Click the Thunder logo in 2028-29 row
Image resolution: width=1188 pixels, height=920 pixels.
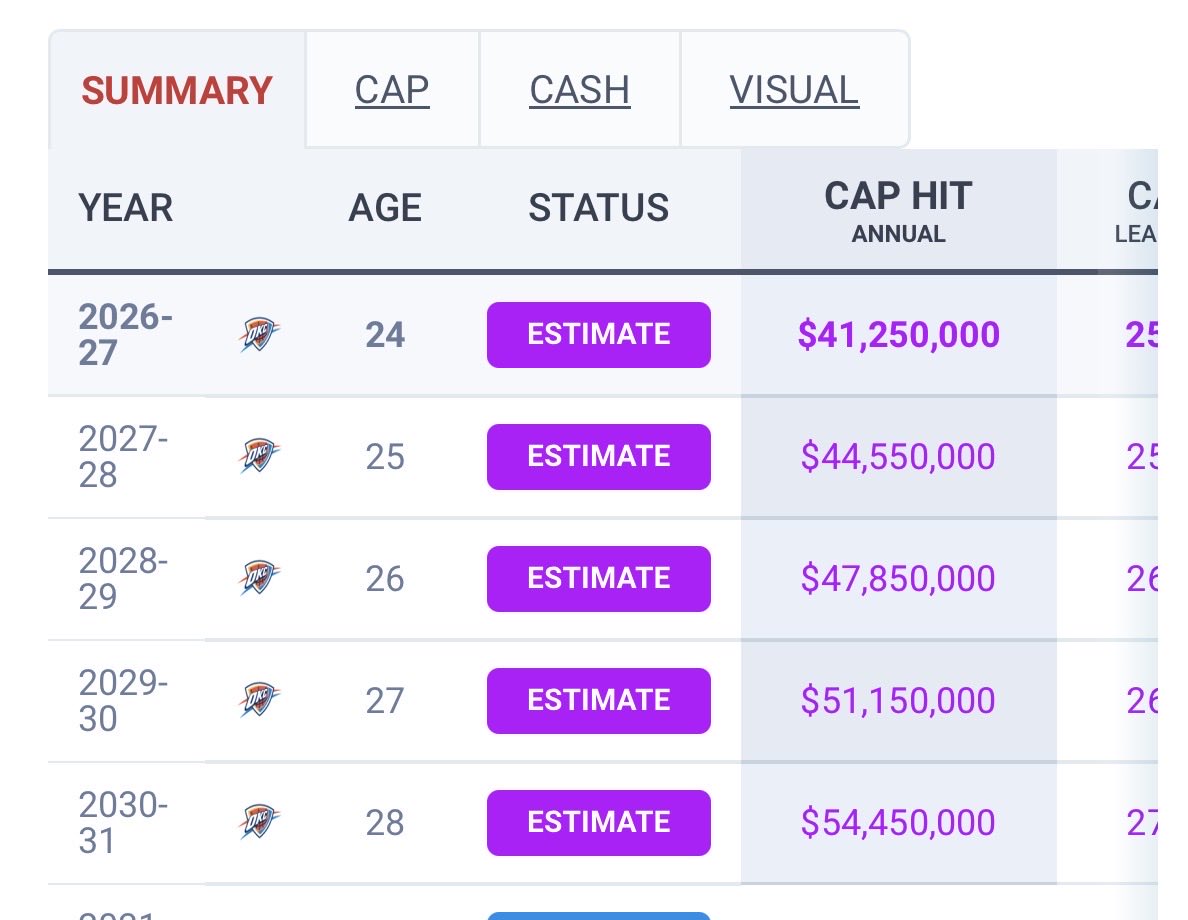pyautogui.click(x=259, y=577)
